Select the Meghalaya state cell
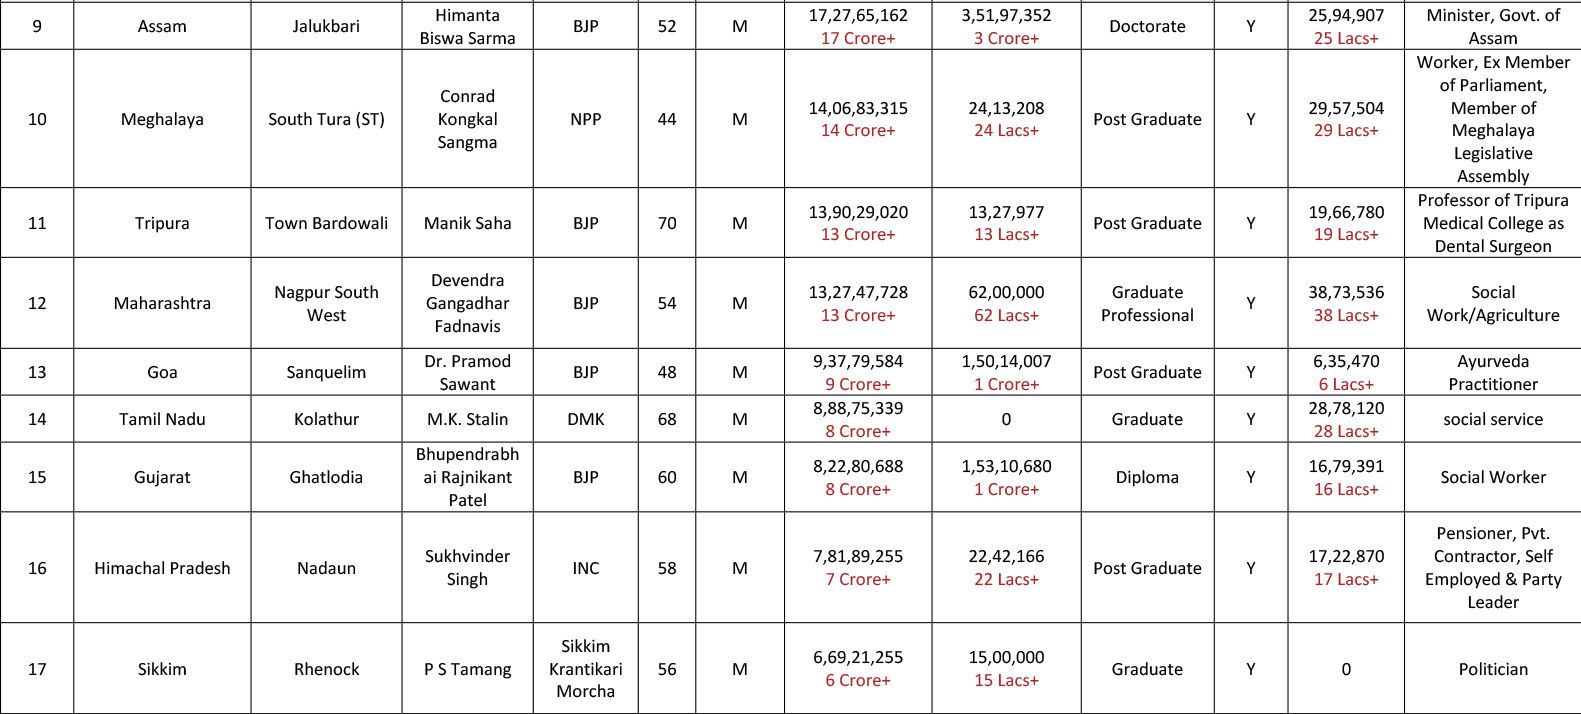The width and height of the screenshot is (1581, 714). pyautogui.click(x=162, y=119)
